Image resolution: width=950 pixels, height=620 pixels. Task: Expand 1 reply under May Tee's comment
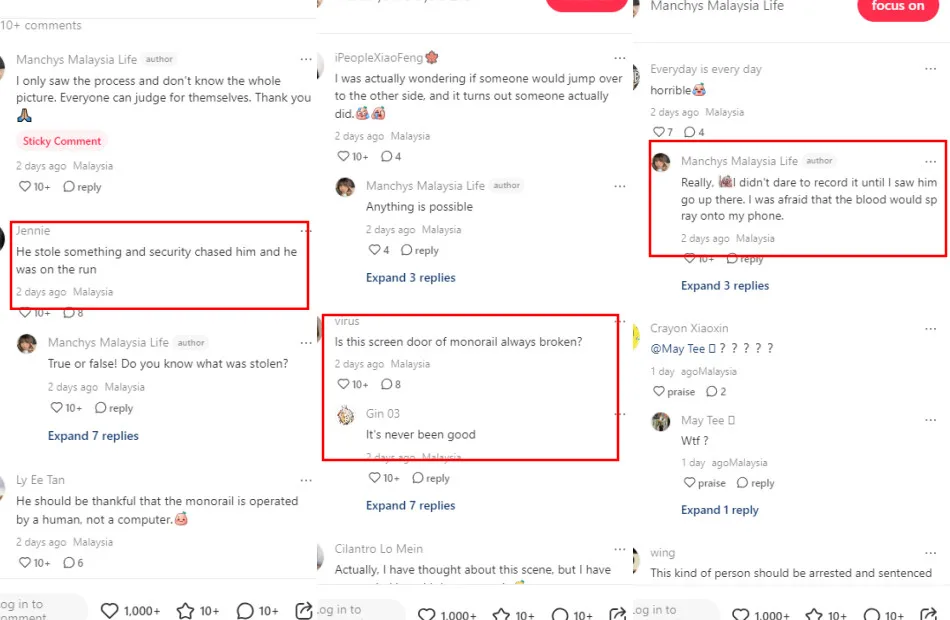[x=720, y=510]
